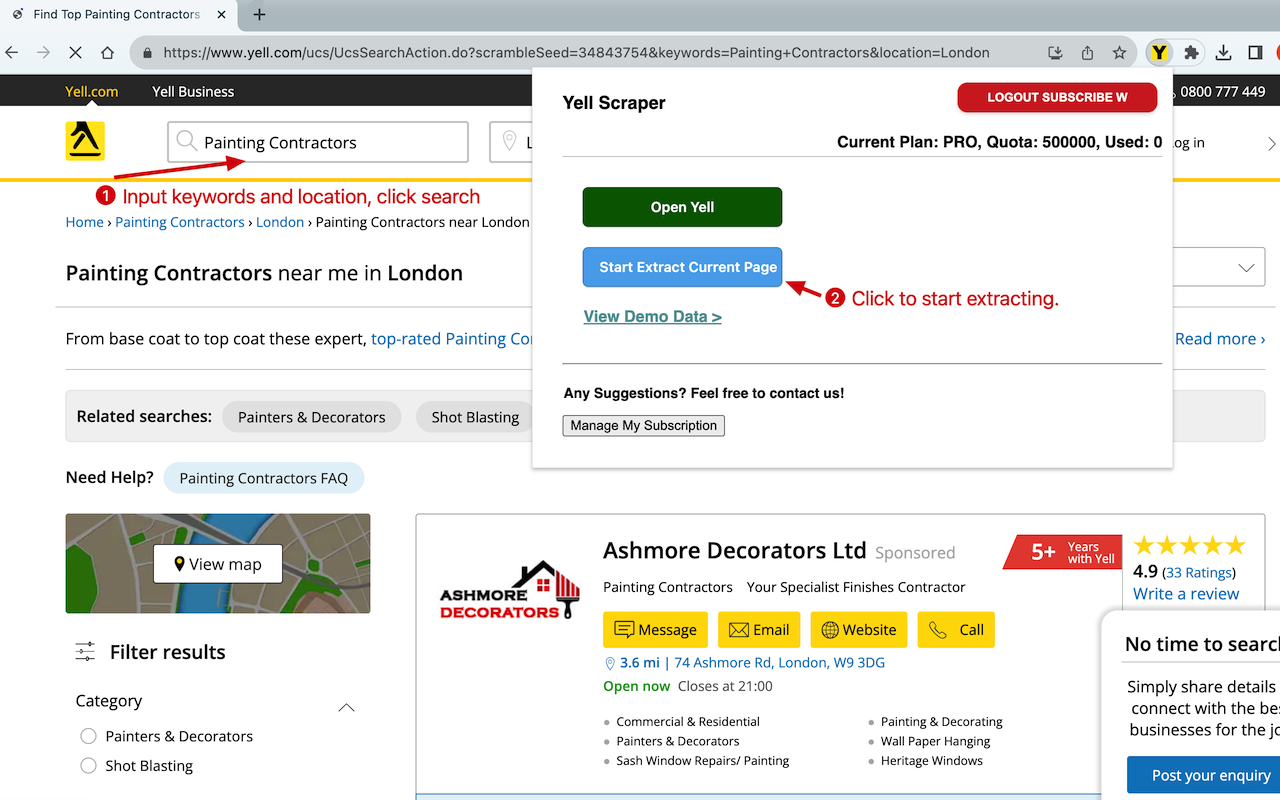The width and height of the screenshot is (1280, 800).
Task: Click the Read more link
Action: (x=1220, y=339)
